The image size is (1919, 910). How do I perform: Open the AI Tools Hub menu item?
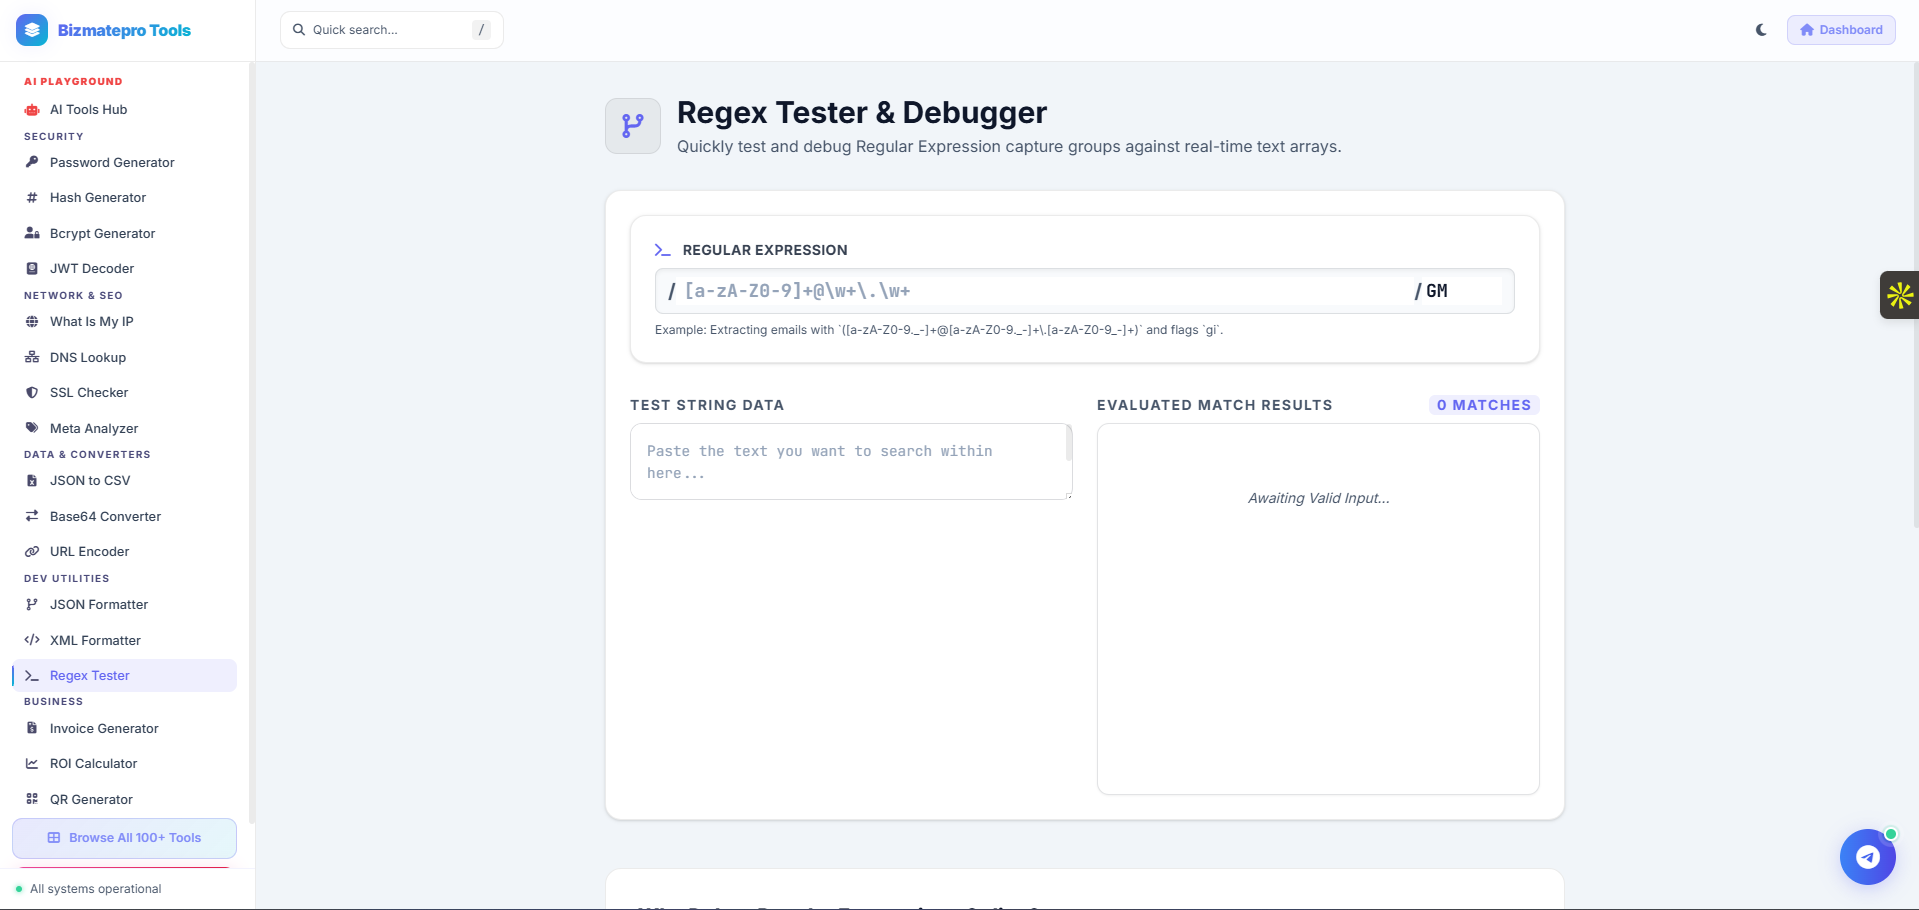(x=124, y=110)
